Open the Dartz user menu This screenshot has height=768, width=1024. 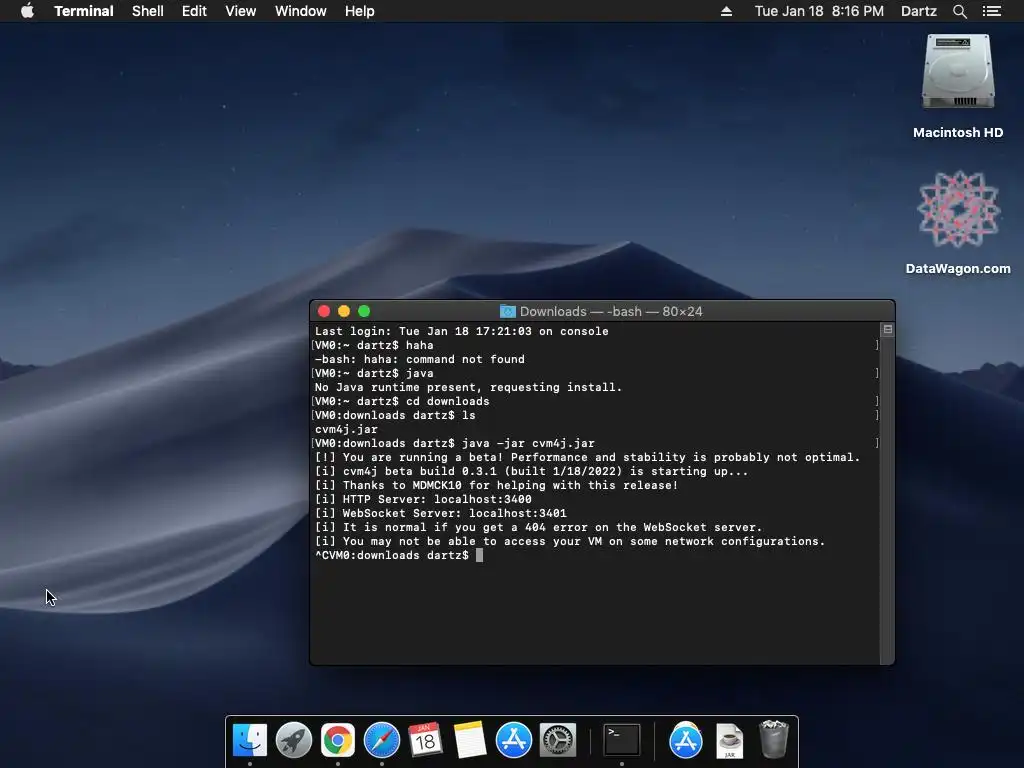pos(918,11)
